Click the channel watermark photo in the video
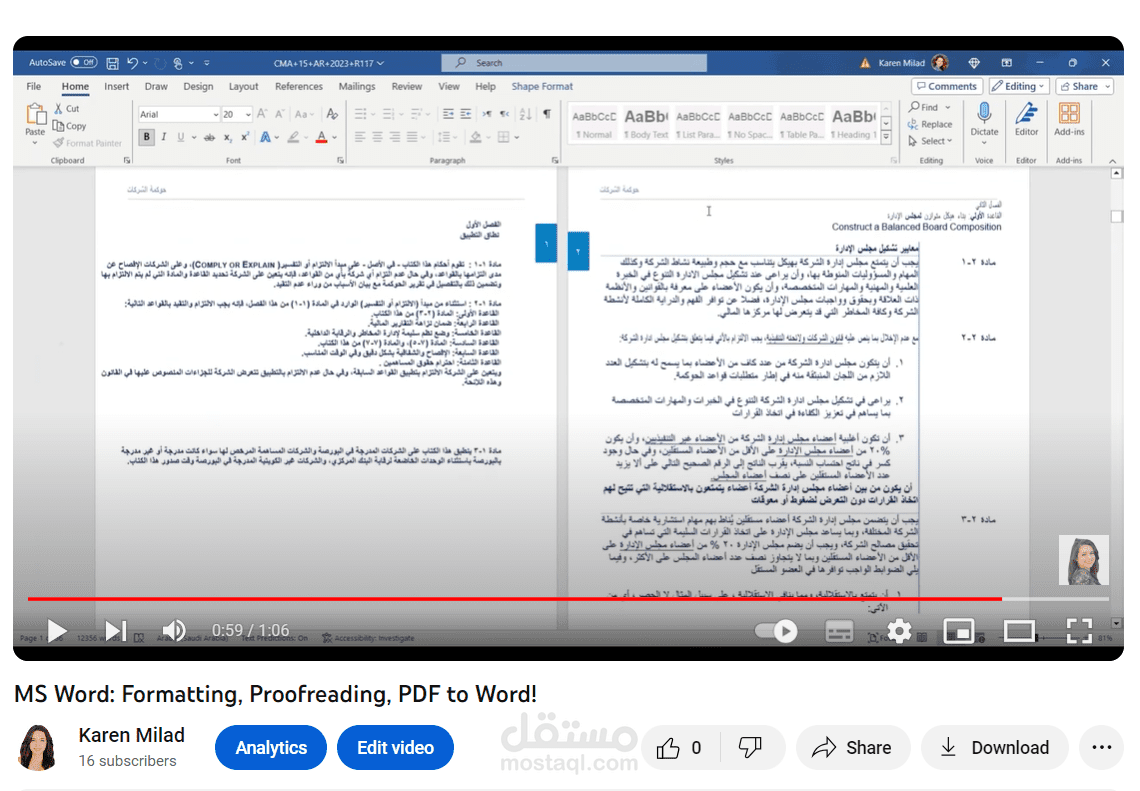 (x=1083, y=560)
